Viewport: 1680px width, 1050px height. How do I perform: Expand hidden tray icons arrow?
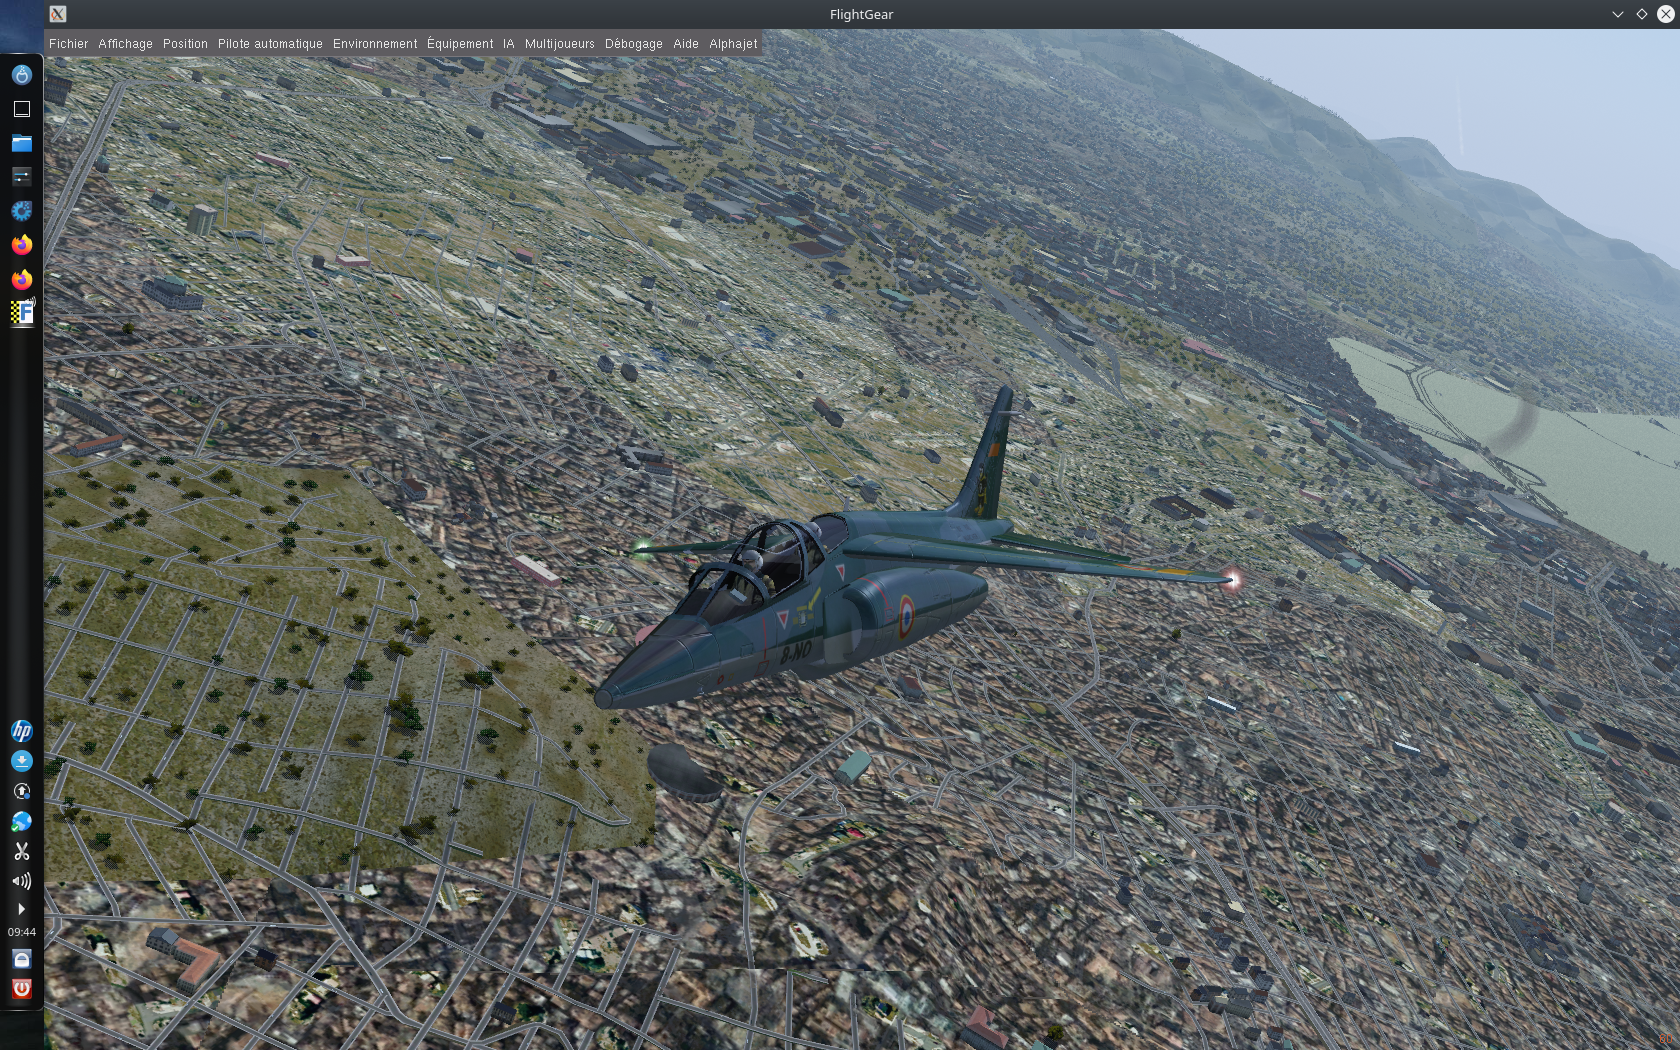(x=21, y=909)
